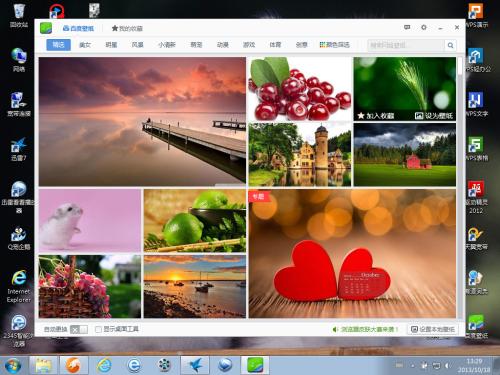500x375 pixels.
Task: Open Internet Explorer desktop shortcut
Action: pyautogui.click(x=19, y=286)
